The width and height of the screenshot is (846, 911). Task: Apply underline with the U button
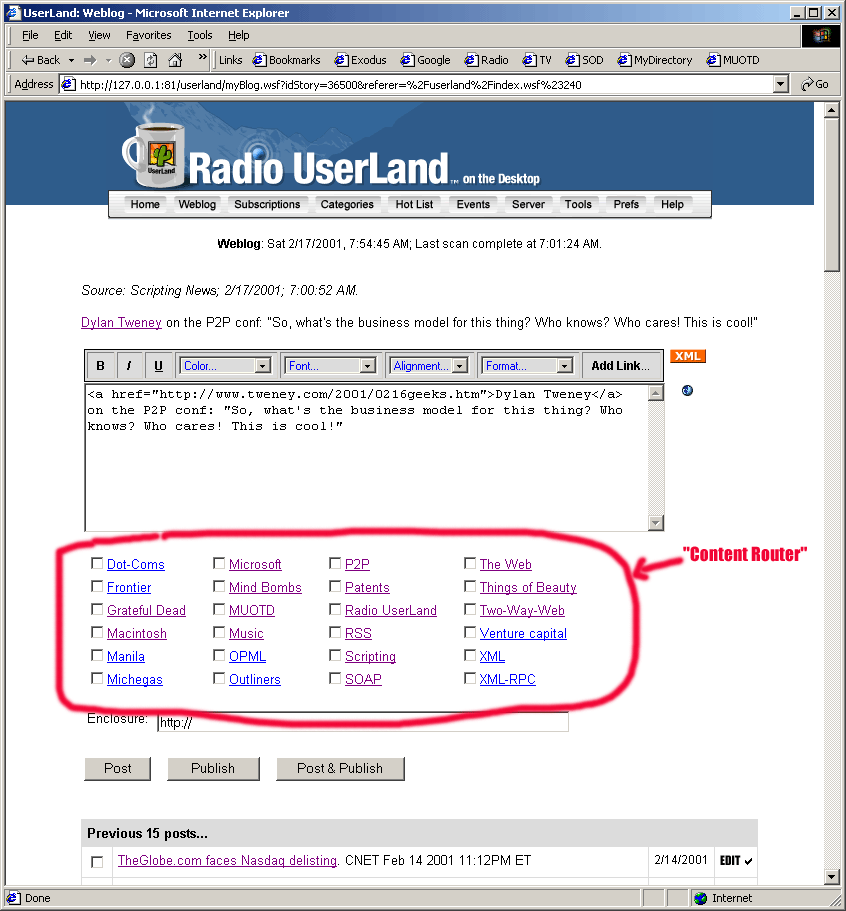pyautogui.click(x=158, y=366)
